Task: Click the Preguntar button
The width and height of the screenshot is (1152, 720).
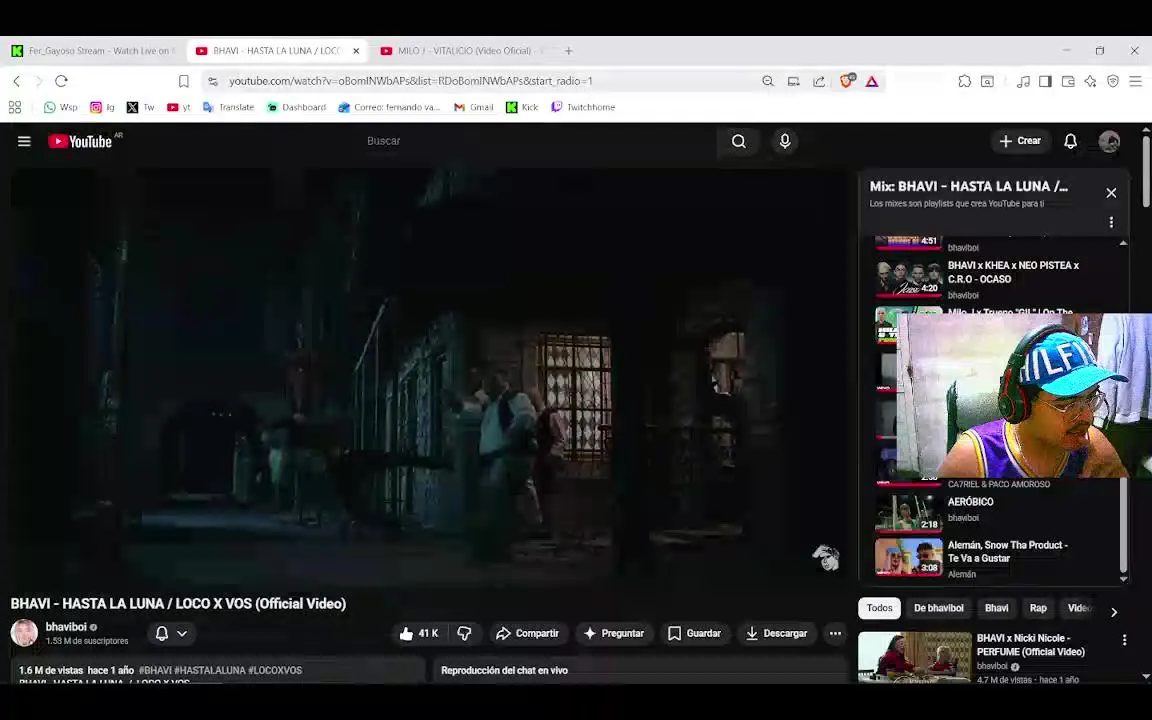Action: tap(613, 633)
